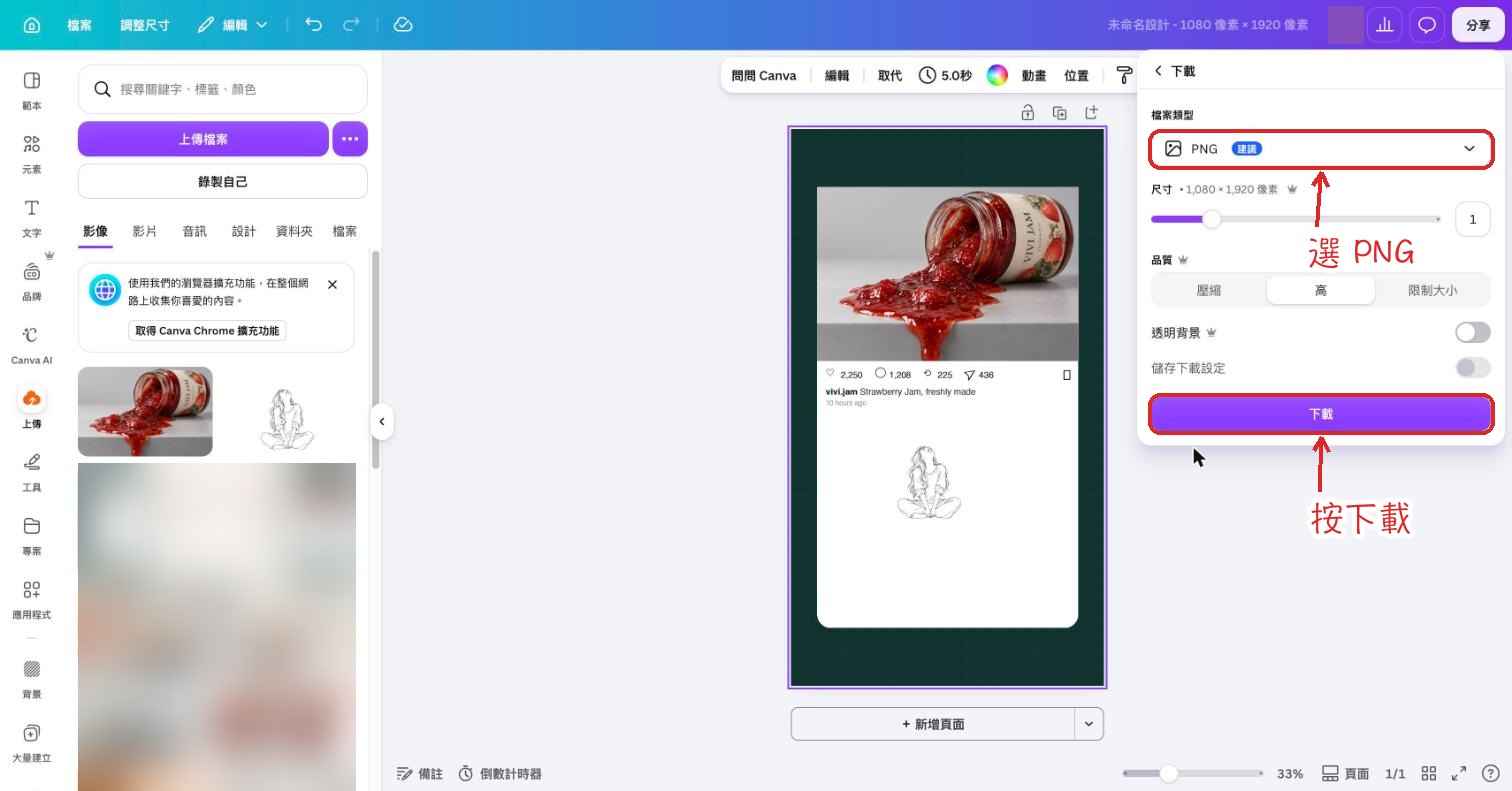Image resolution: width=1512 pixels, height=791 pixels.
Task: Toggle the 透明背景 switch
Action: click(1473, 332)
